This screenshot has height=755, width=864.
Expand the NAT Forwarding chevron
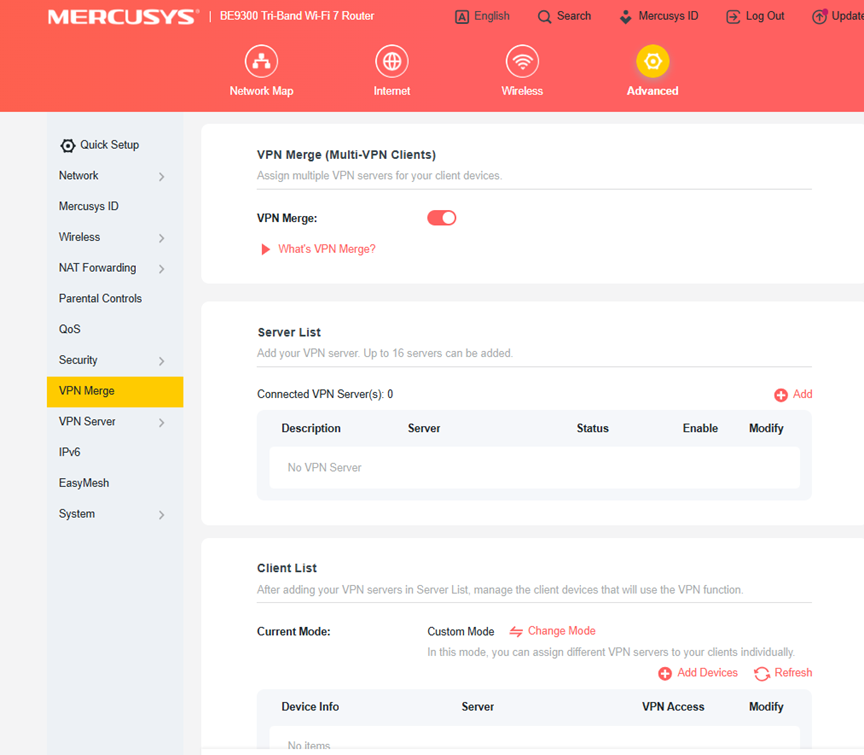click(161, 269)
